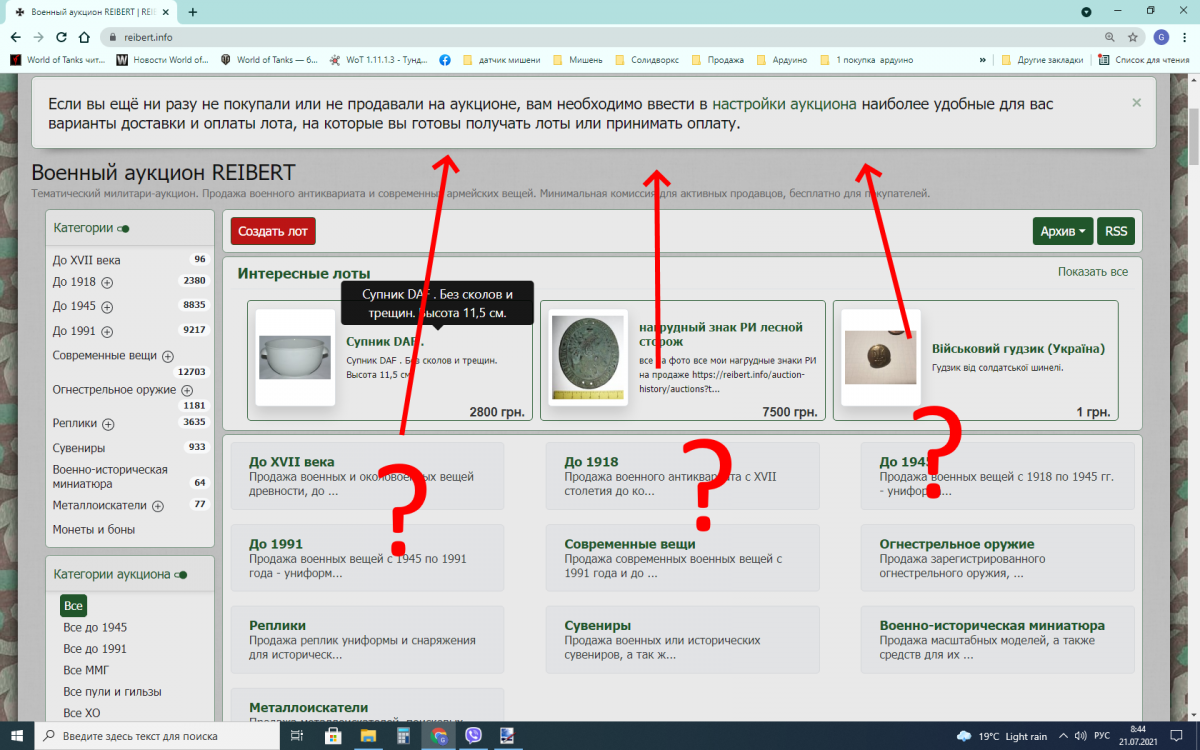The image size is (1200, 750).
Task: Reload the reibert.info page
Action: (x=61, y=37)
